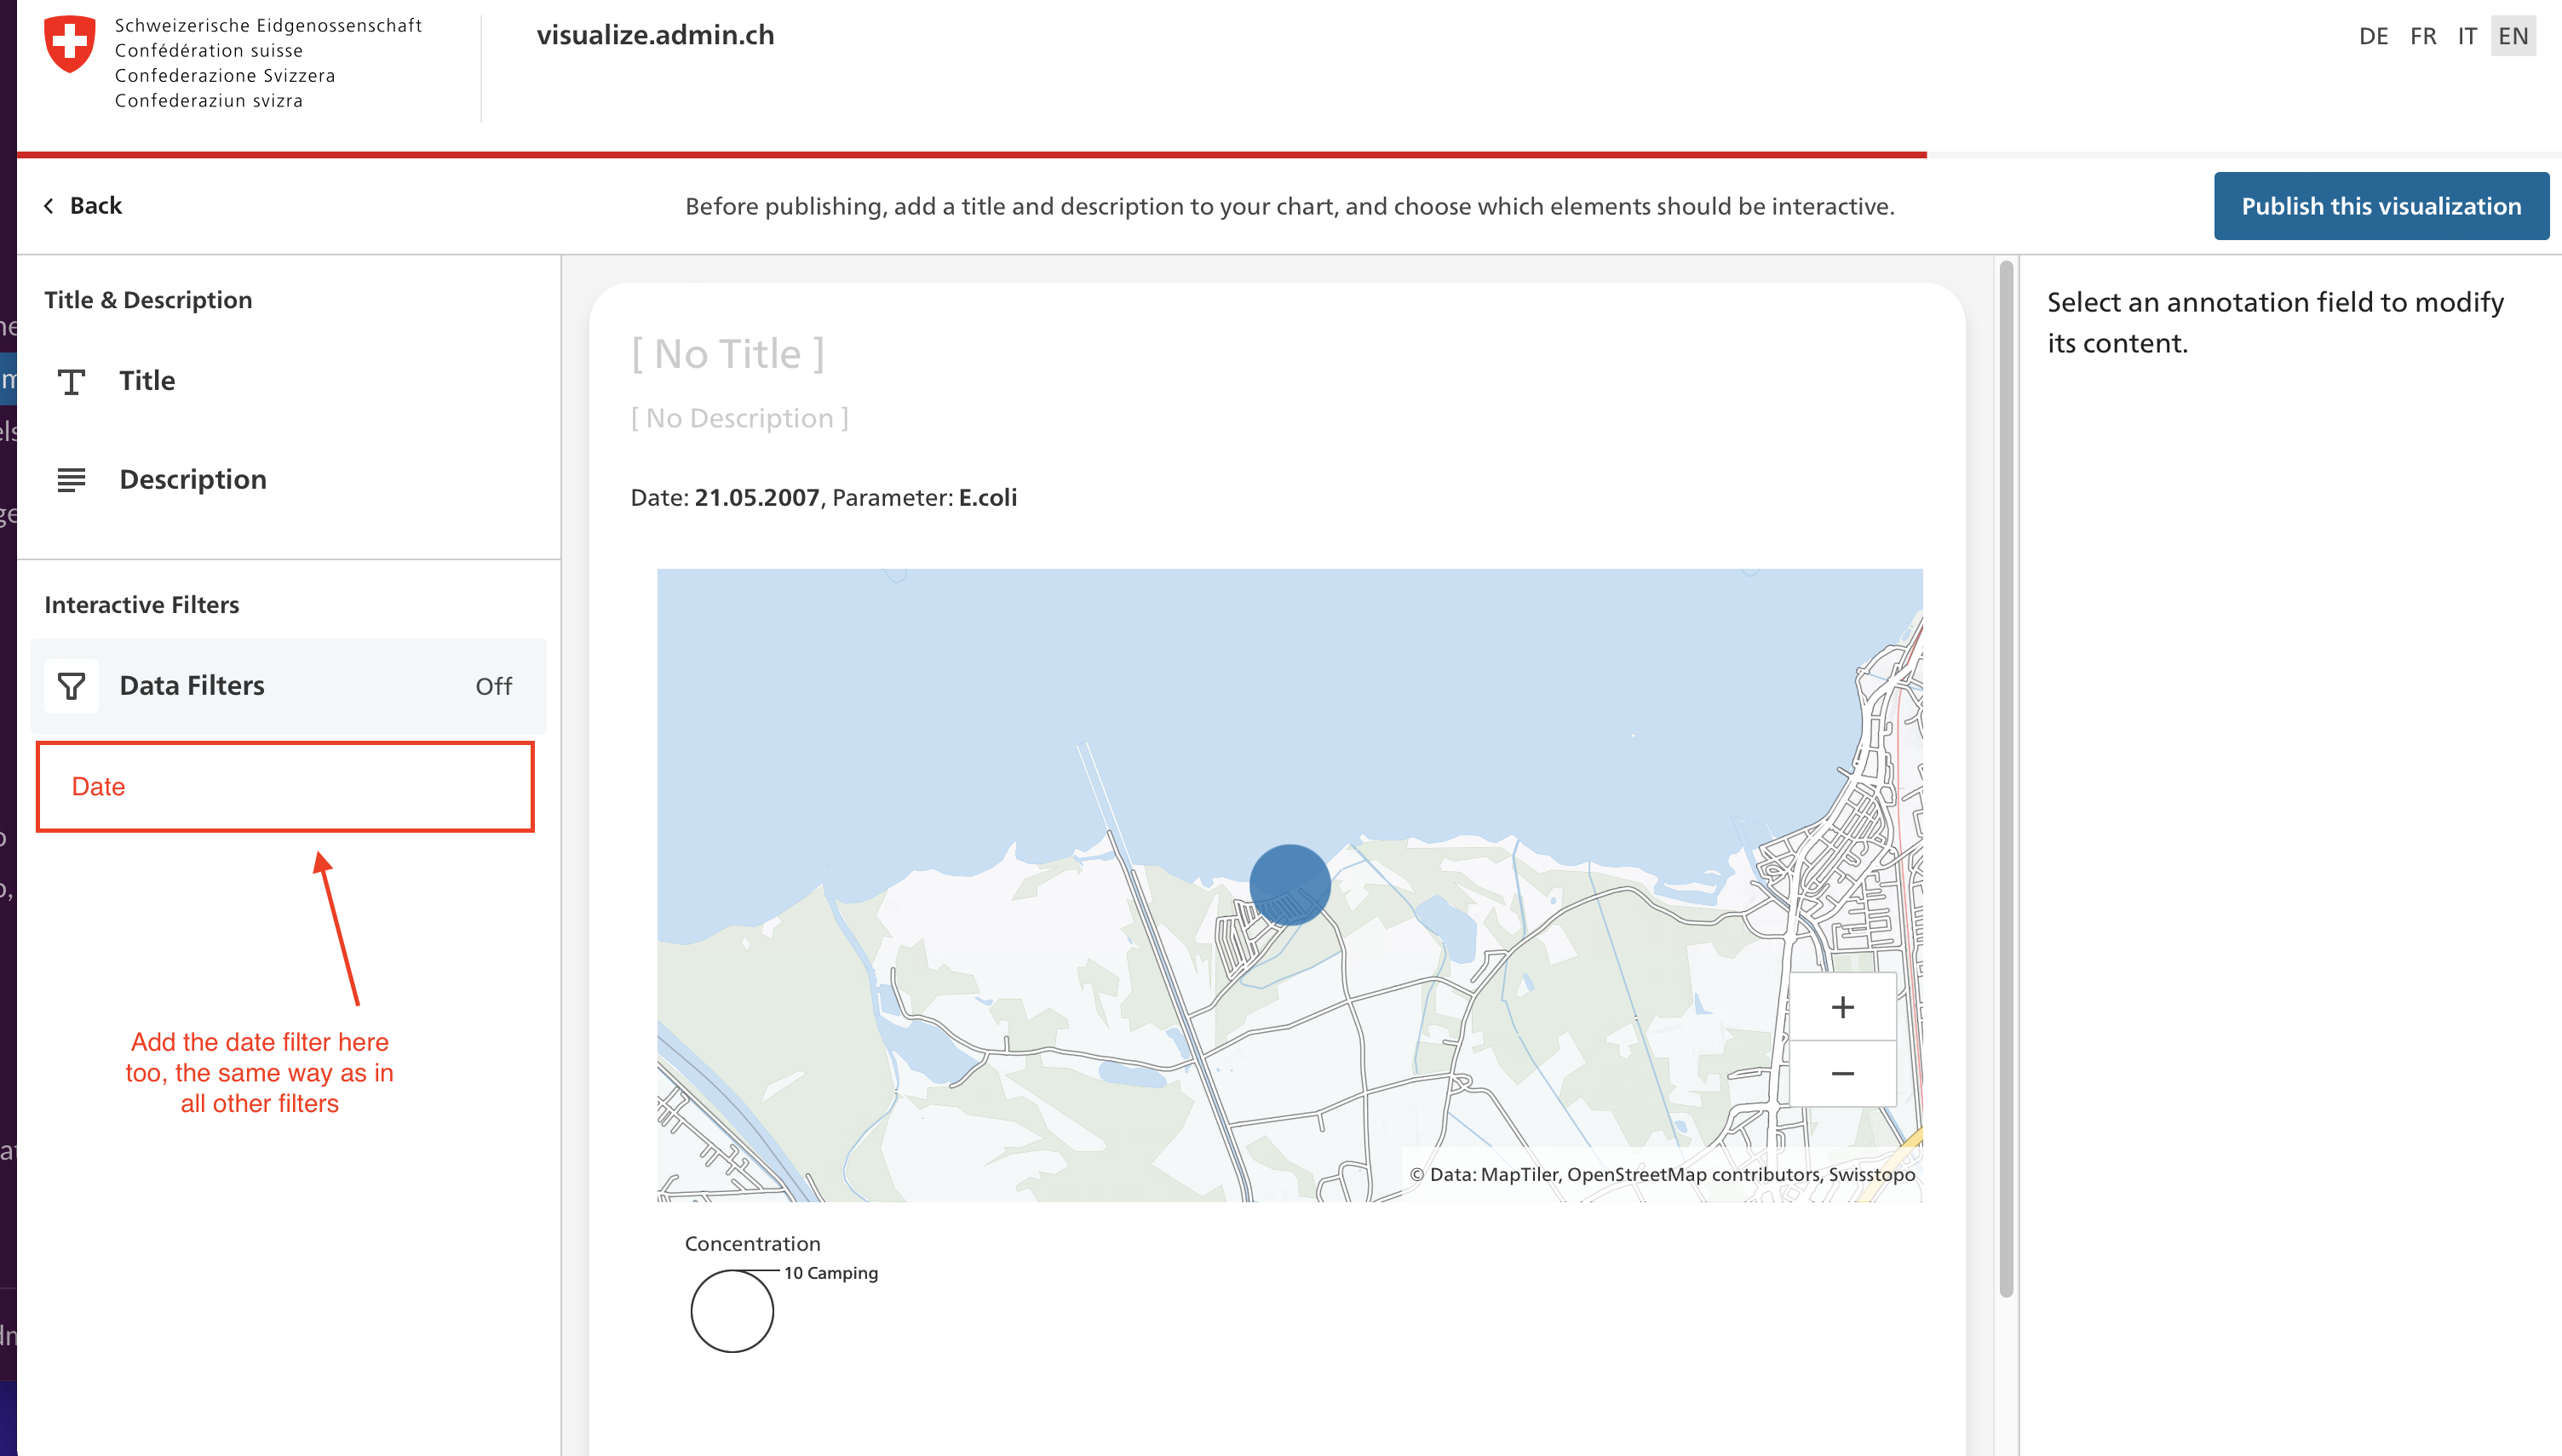This screenshot has height=1456, width=2562.
Task: Click the Data Filters funnel icon
Action: (71, 686)
